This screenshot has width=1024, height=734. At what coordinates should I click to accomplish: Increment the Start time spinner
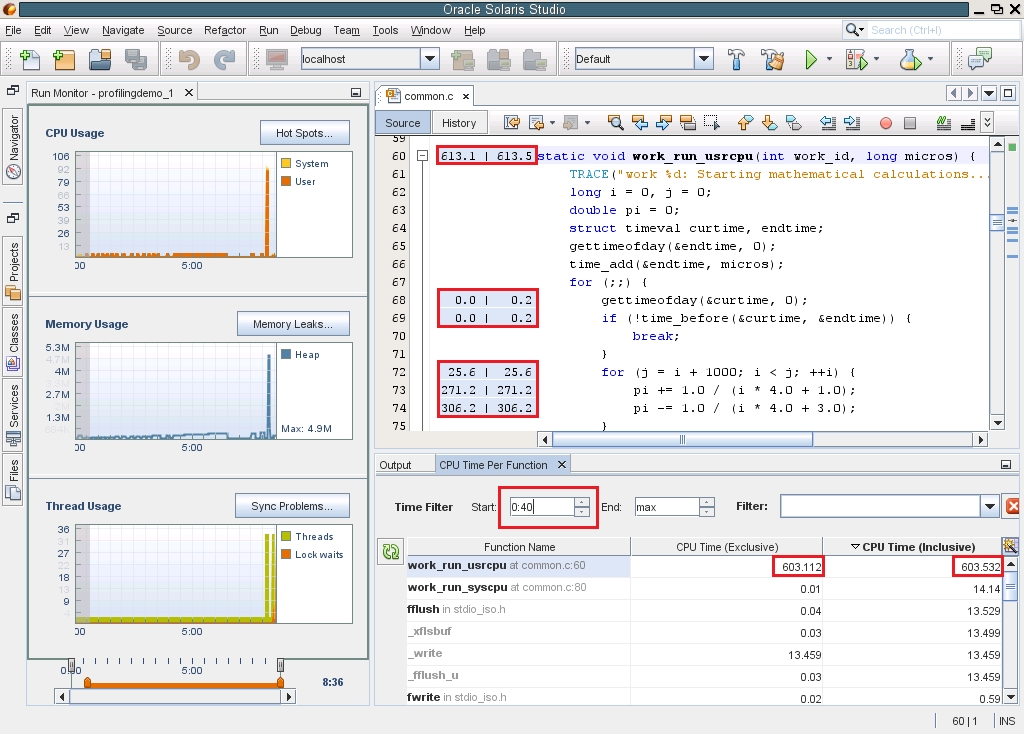(582, 502)
